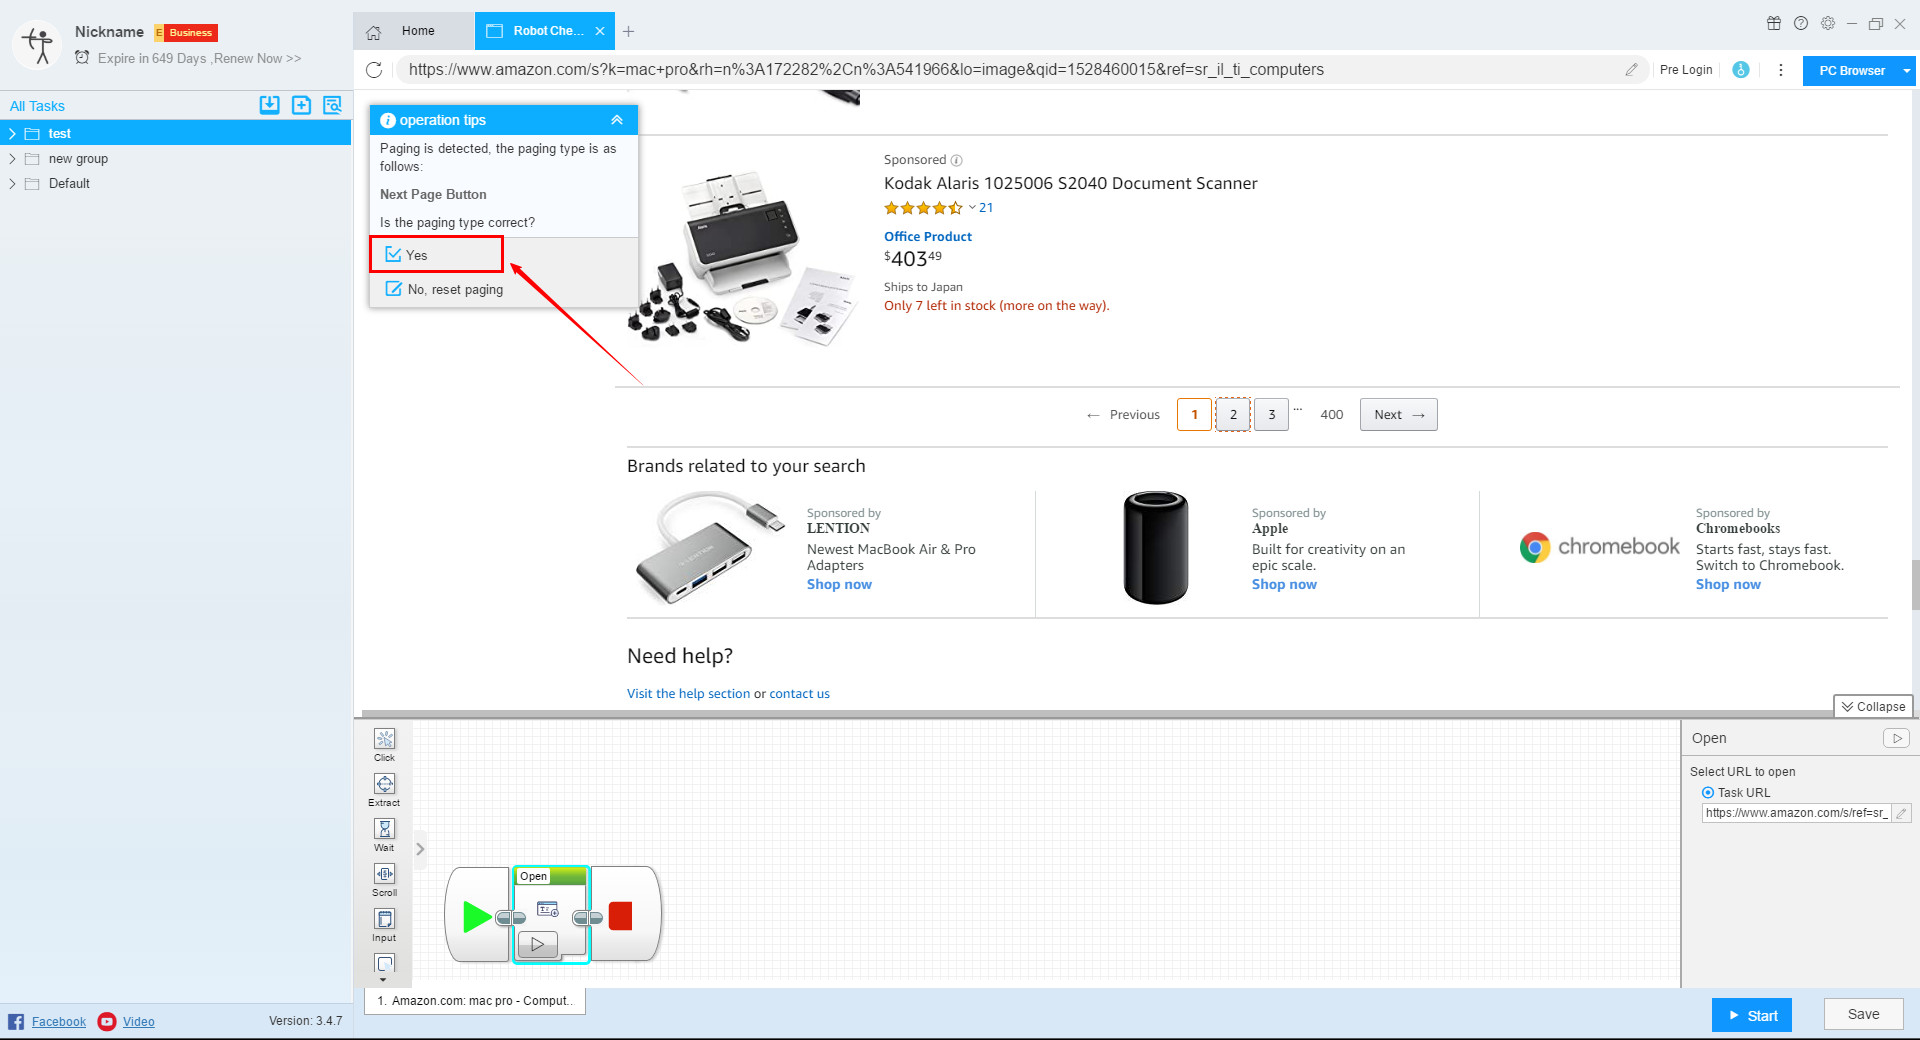The width and height of the screenshot is (1920, 1040).
Task: Click the new task plus icon
Action: pyautogui.click(x=301, y=105)
